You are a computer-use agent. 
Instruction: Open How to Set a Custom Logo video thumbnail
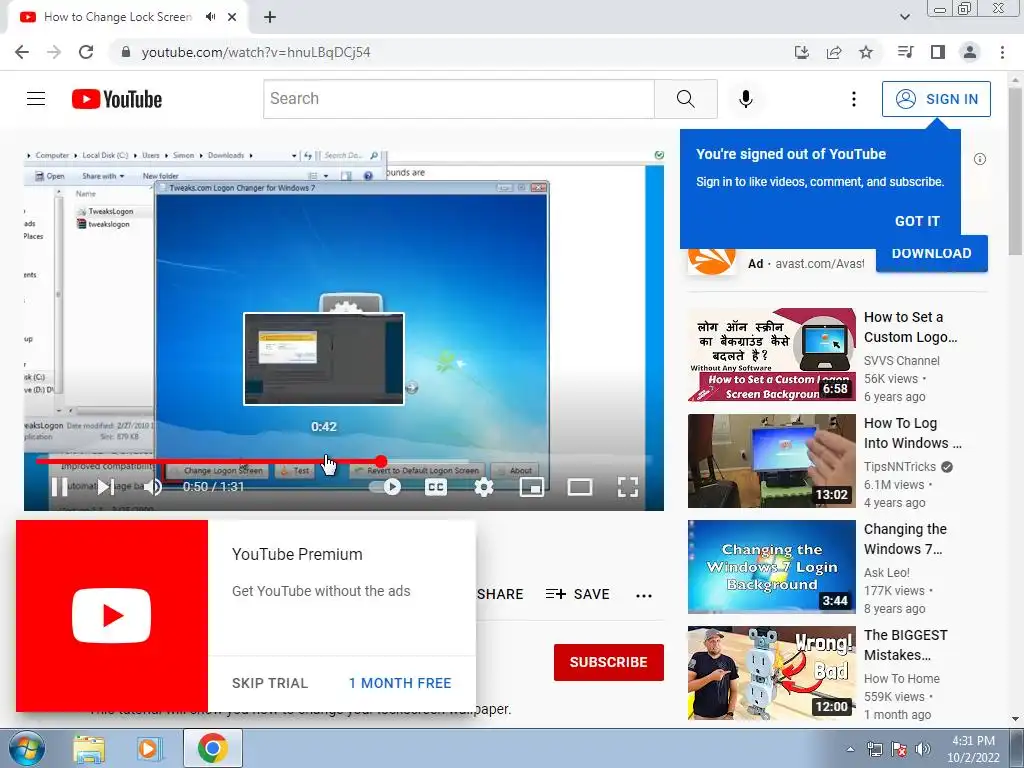click(x=771, y=355)
